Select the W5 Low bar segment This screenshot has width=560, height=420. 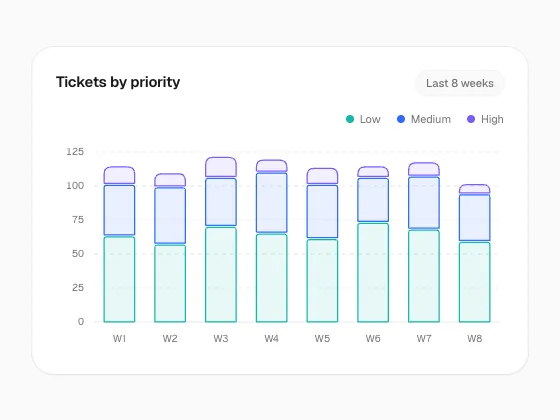[322, 281]
